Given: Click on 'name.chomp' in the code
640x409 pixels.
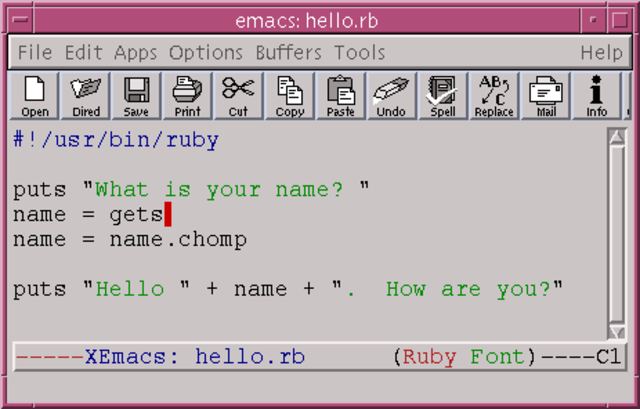Looking at the screenshot, I should pos(178,240).
